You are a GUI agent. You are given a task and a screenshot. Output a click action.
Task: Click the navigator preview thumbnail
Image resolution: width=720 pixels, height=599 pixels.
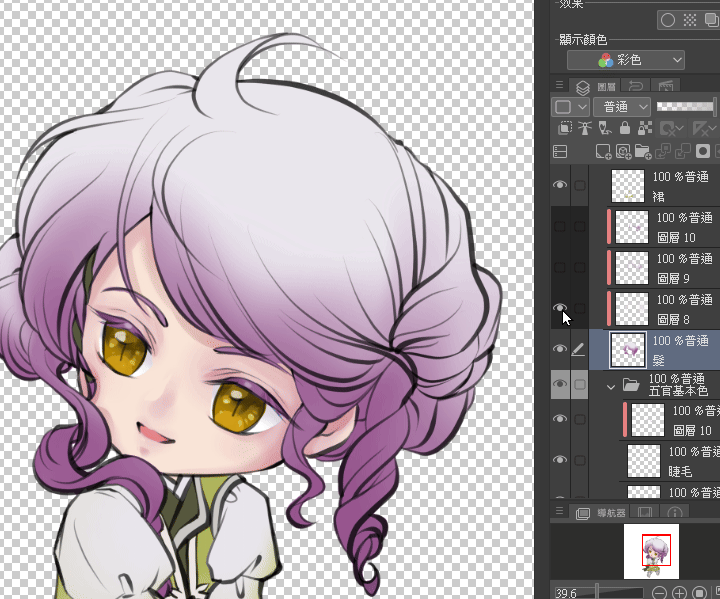pyautogui.click(x=651, y=551)
